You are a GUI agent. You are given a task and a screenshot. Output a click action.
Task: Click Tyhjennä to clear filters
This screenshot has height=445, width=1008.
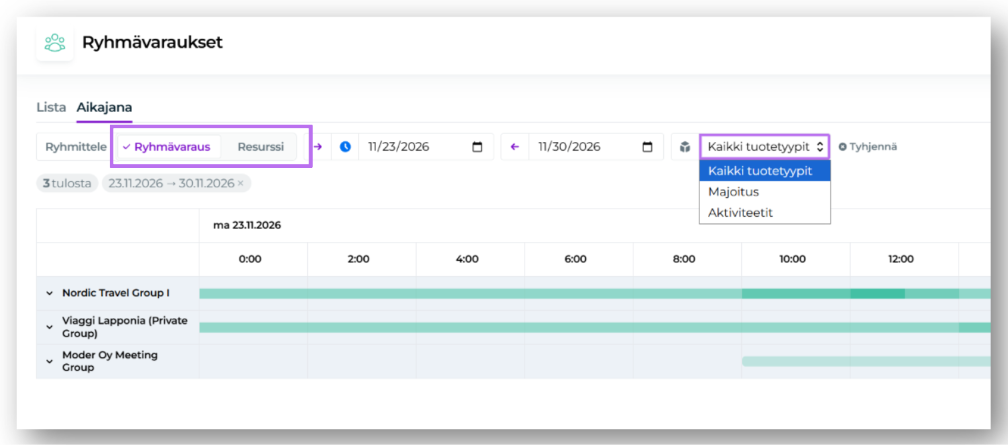point(868,147)
